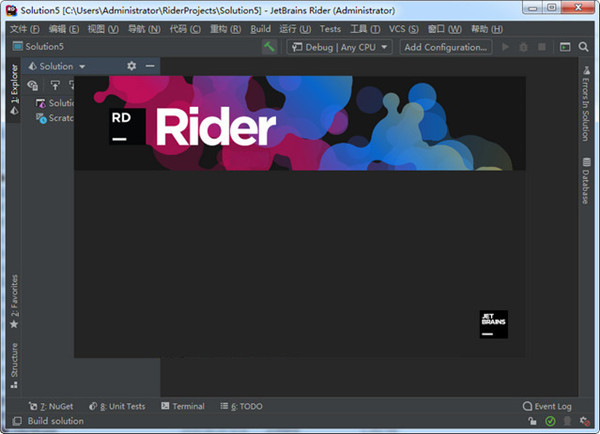The width and height of the screenshot is (600, 434).
Task: Open the 导航 (N) menu
Action: [144, 29]
